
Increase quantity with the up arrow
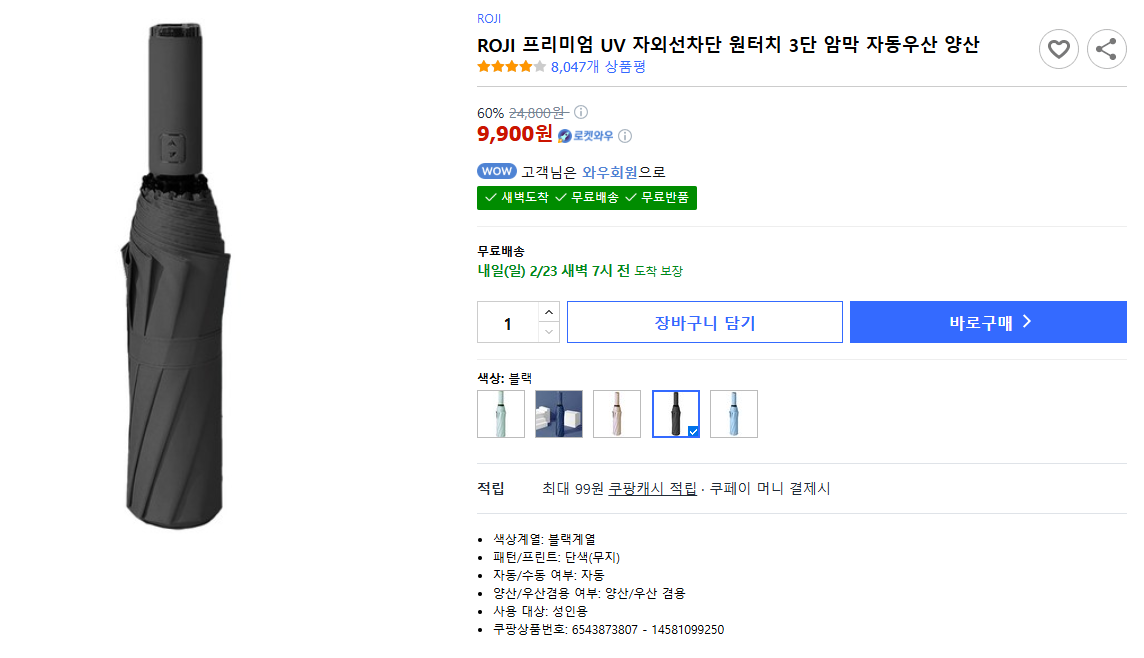pyautogui.click(x=549, y=312)
